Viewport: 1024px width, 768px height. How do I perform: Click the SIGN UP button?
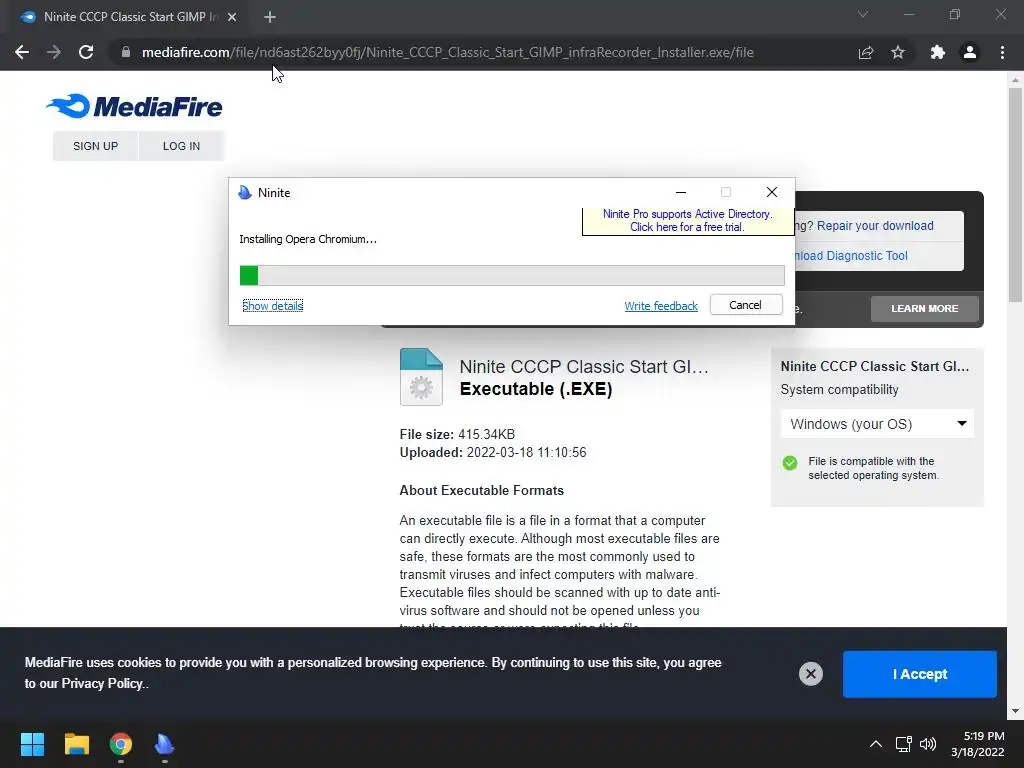tap(95, 146)
